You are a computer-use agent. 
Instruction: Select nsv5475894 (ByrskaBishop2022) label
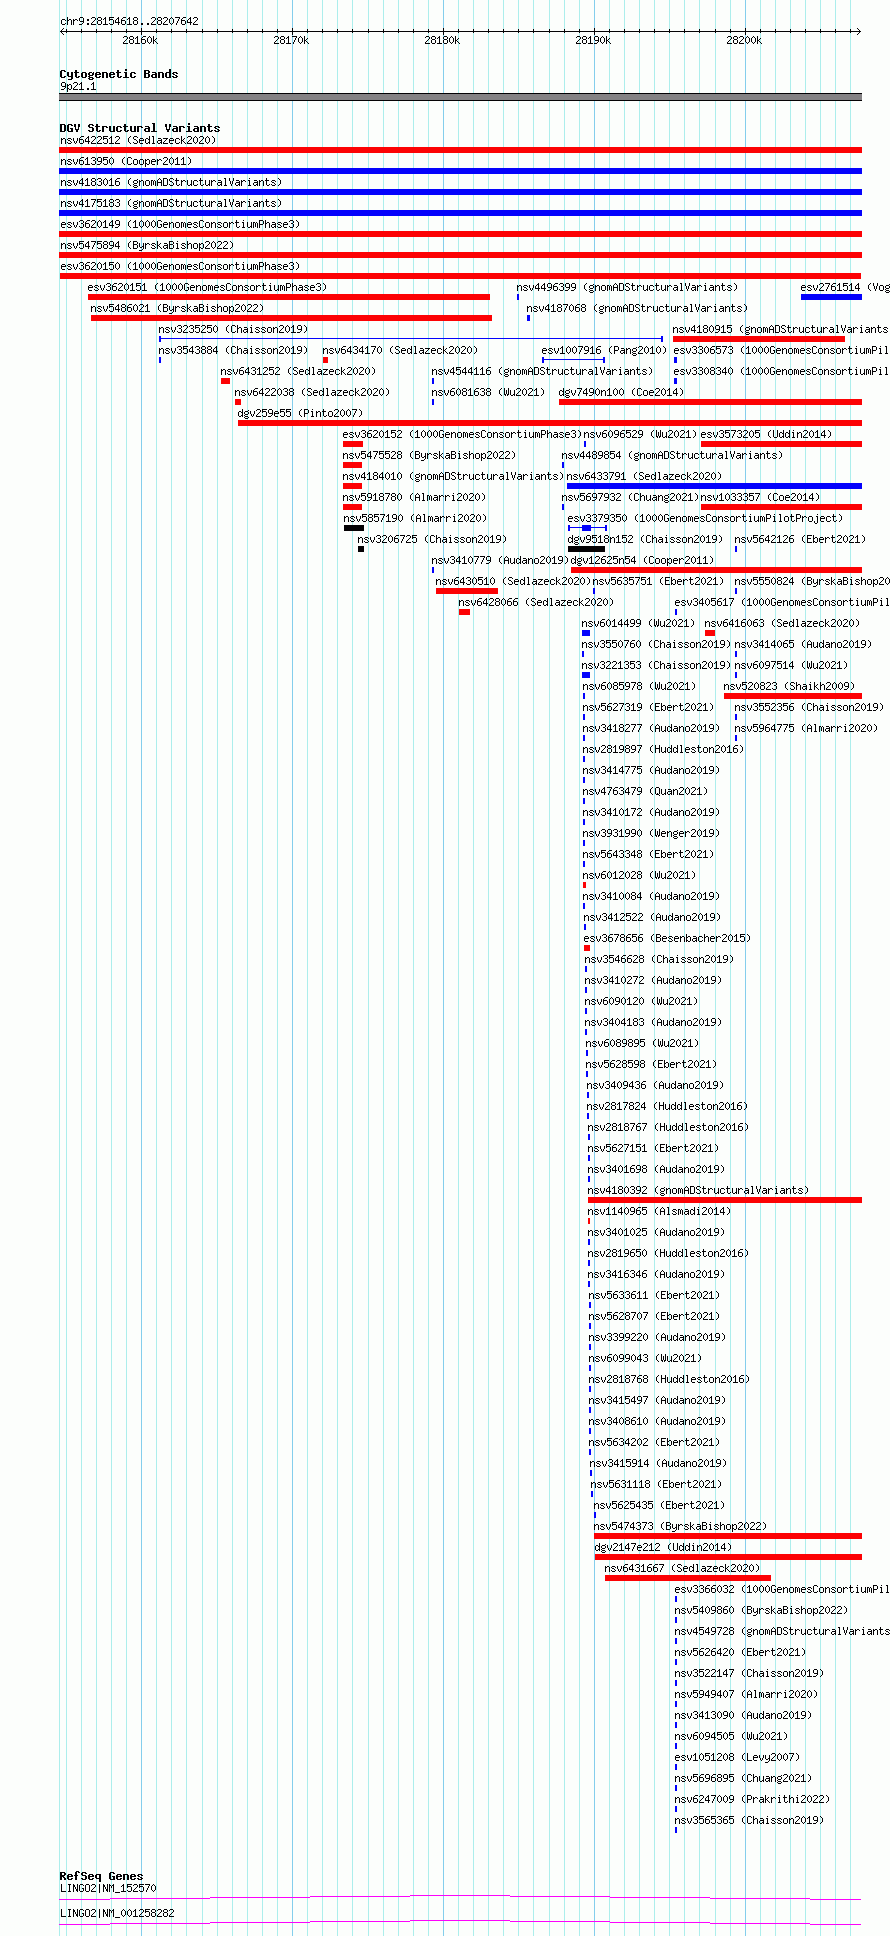pos(147,245)
